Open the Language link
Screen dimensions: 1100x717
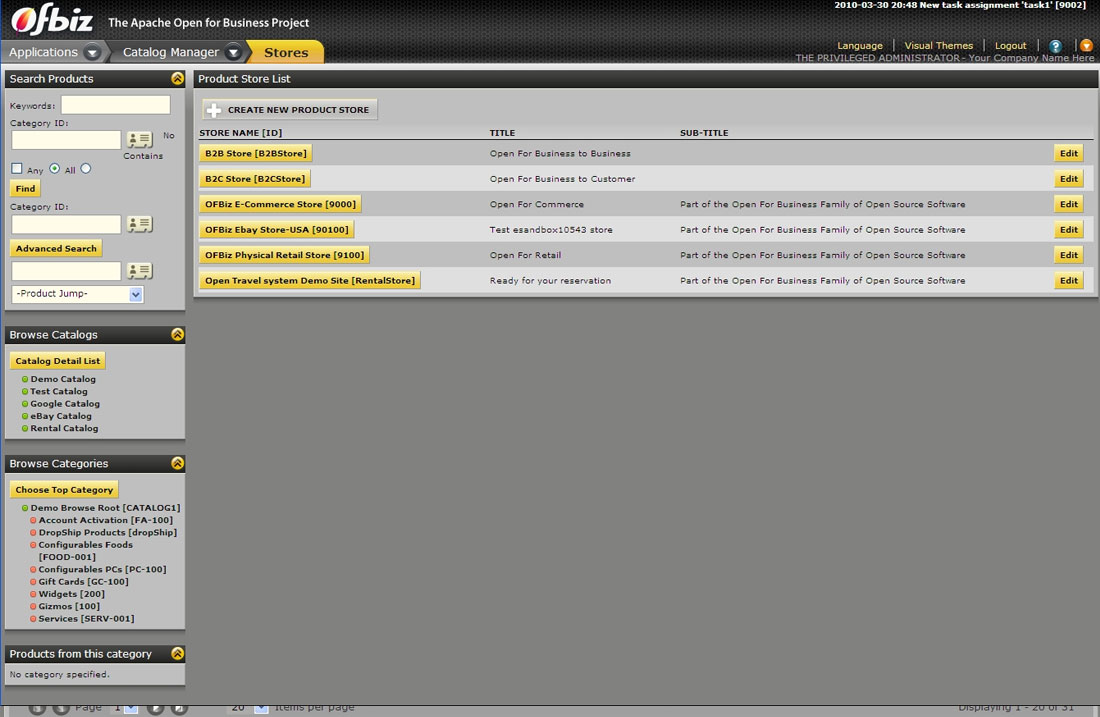[860, 46]
